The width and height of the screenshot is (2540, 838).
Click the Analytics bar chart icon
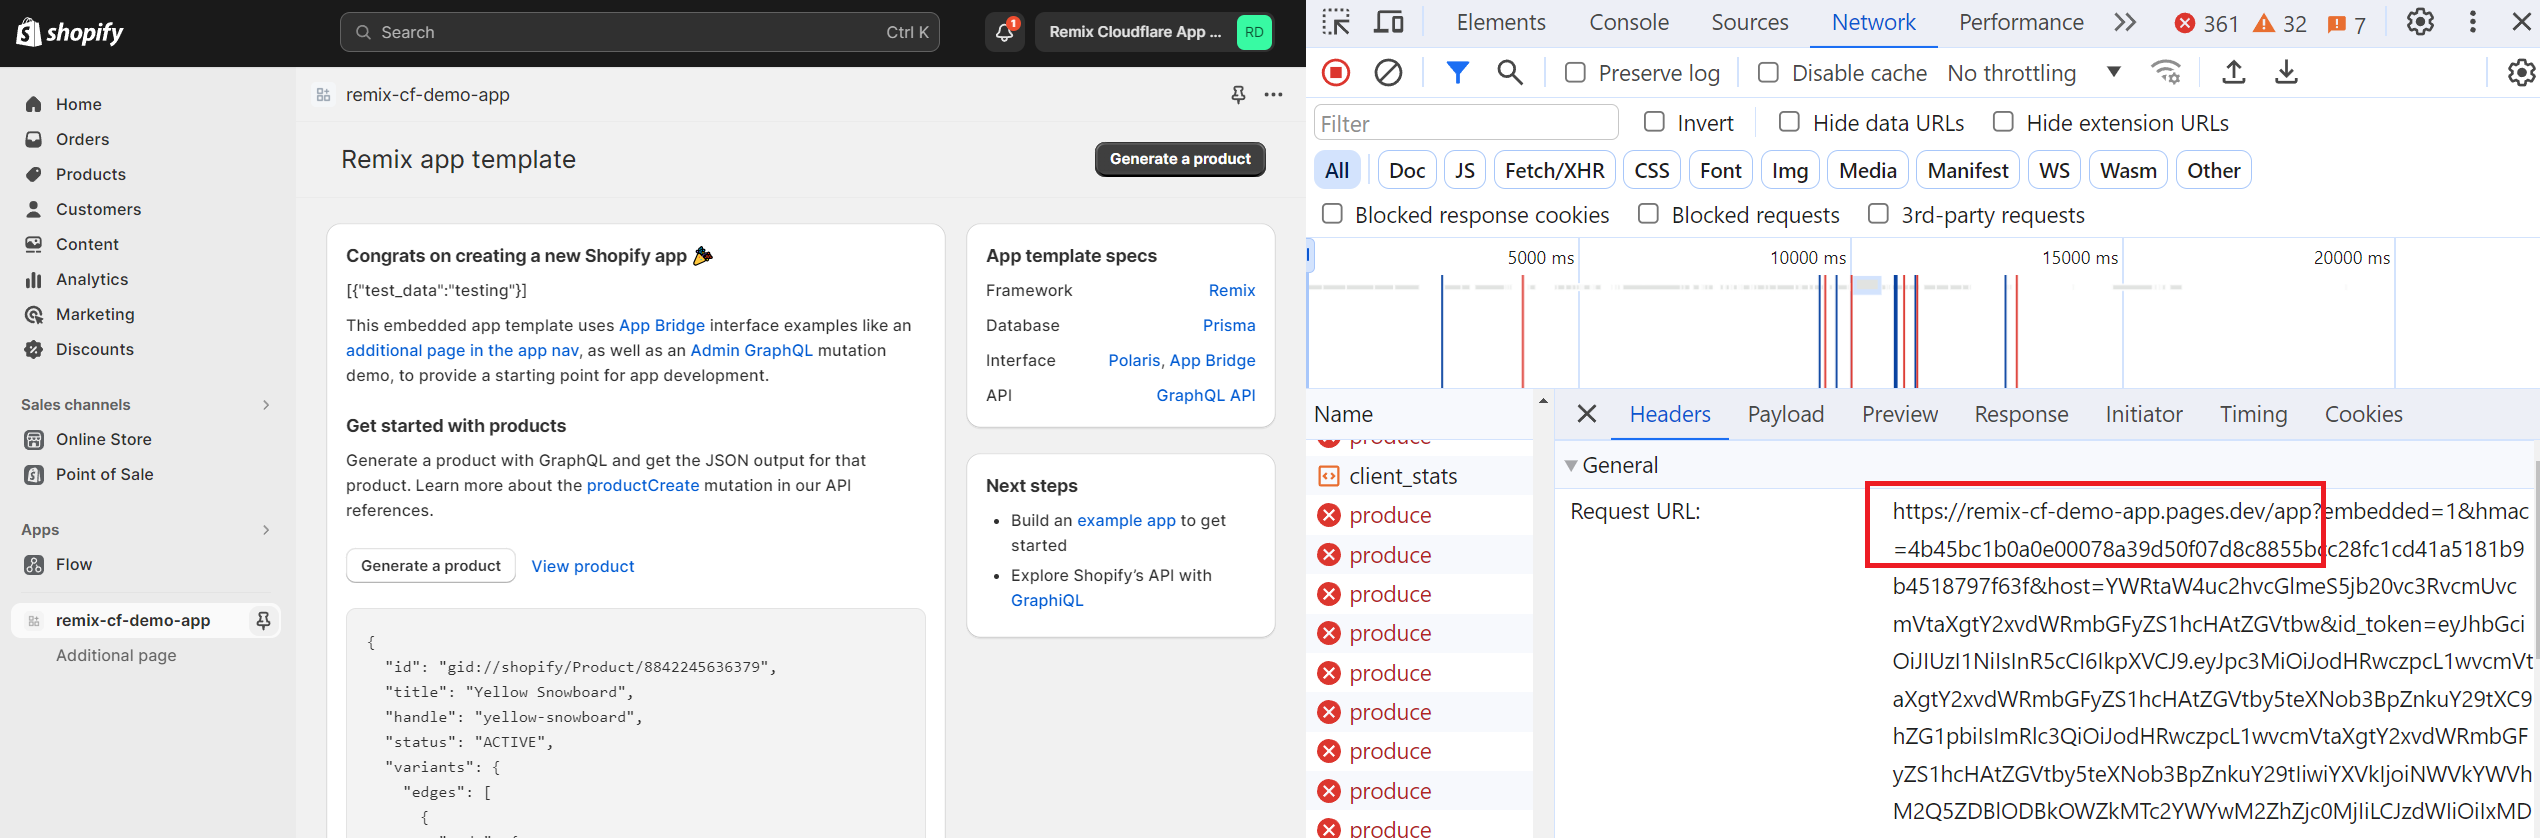(x=34, y=279)
